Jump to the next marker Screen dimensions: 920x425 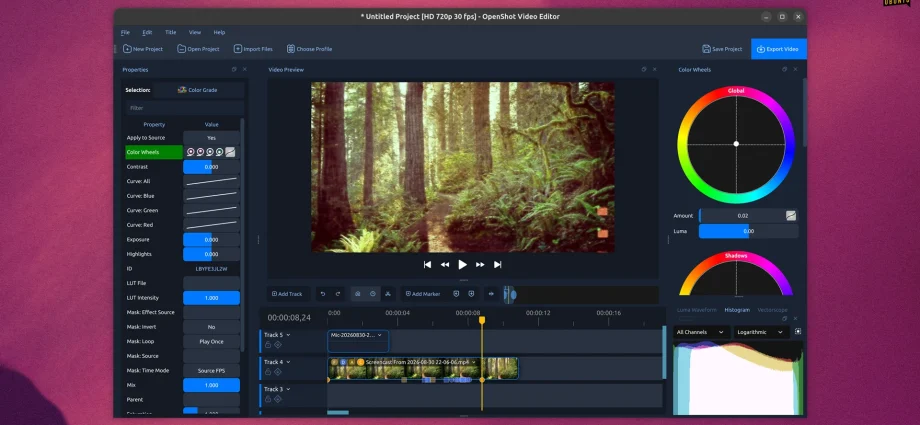[471, 294]
